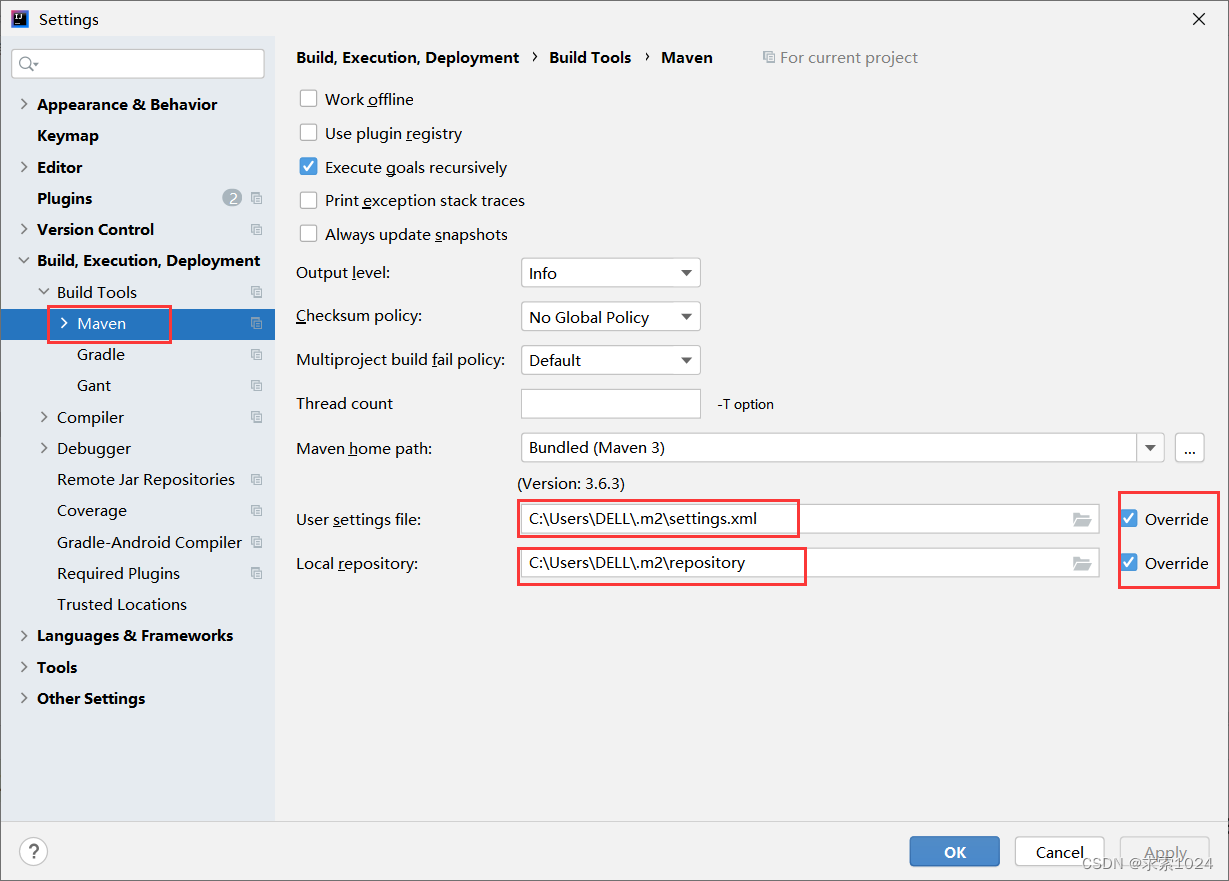Click the Cancel button
Screen dimensions: 1229x881
click(1060, 852)
